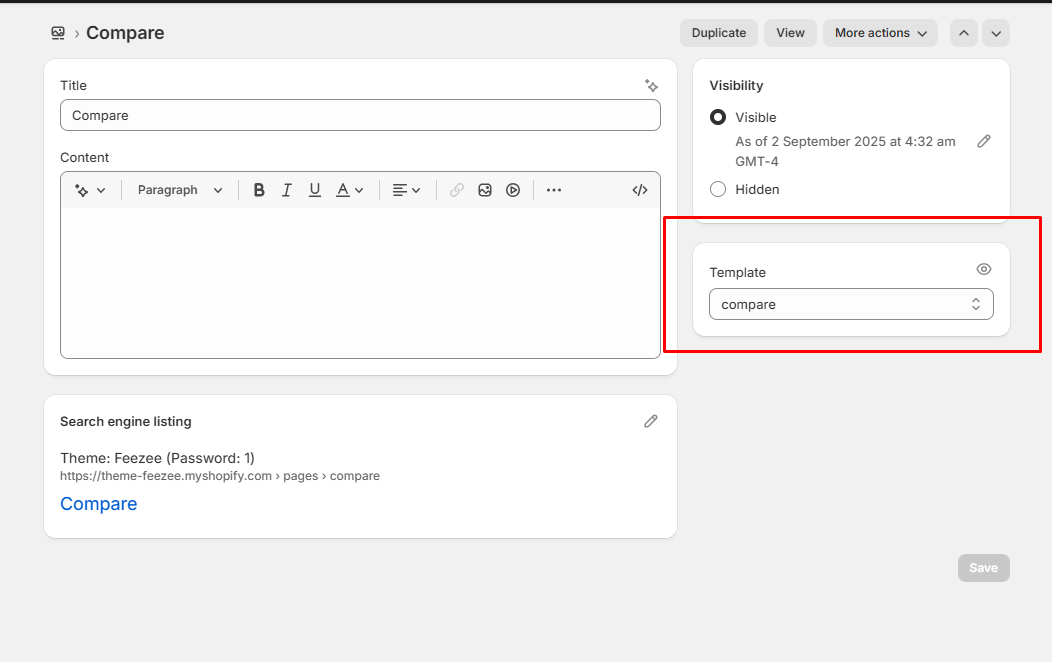Select the Visible radio option
1052x662 pixels.
tap(718, 117)
